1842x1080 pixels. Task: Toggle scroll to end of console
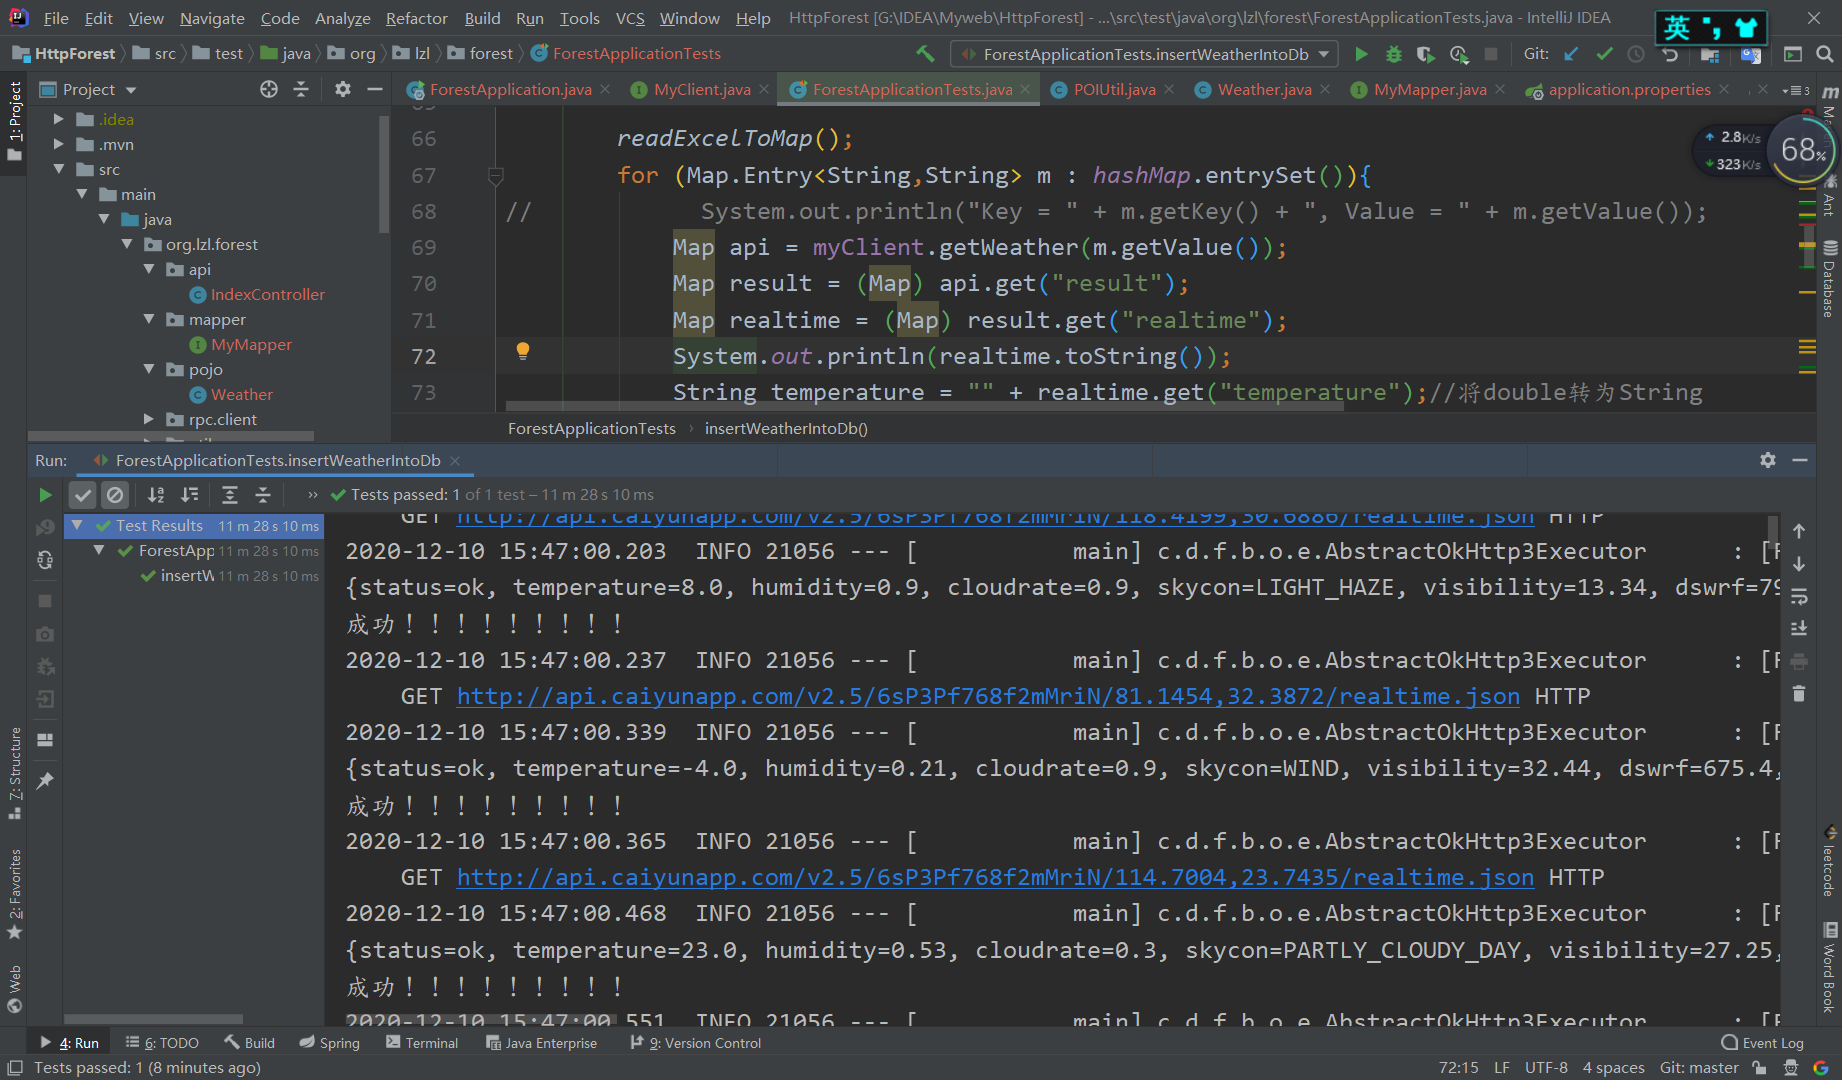click(x=1799, y=628)
